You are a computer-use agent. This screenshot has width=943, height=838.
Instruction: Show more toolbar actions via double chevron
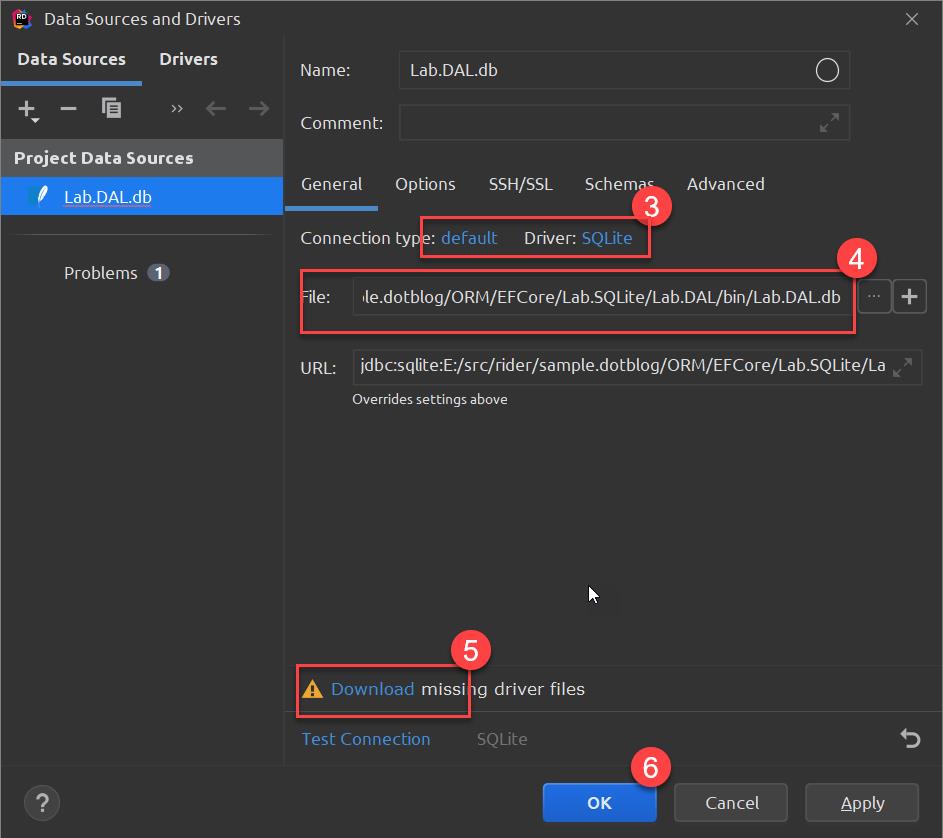tap(176, 108)
